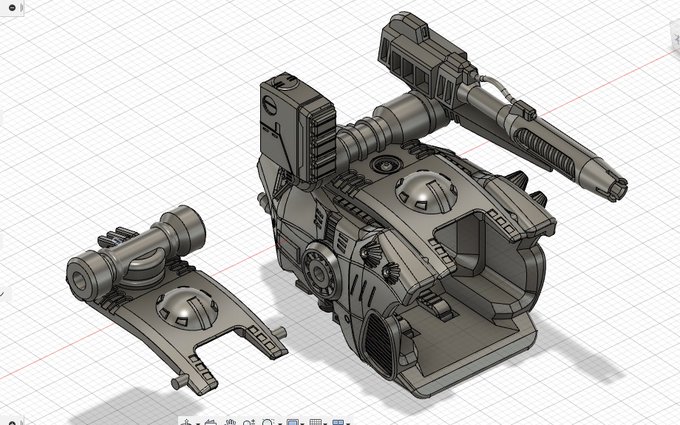Select the detached turret plate model
680x425 pixels.
176,299
